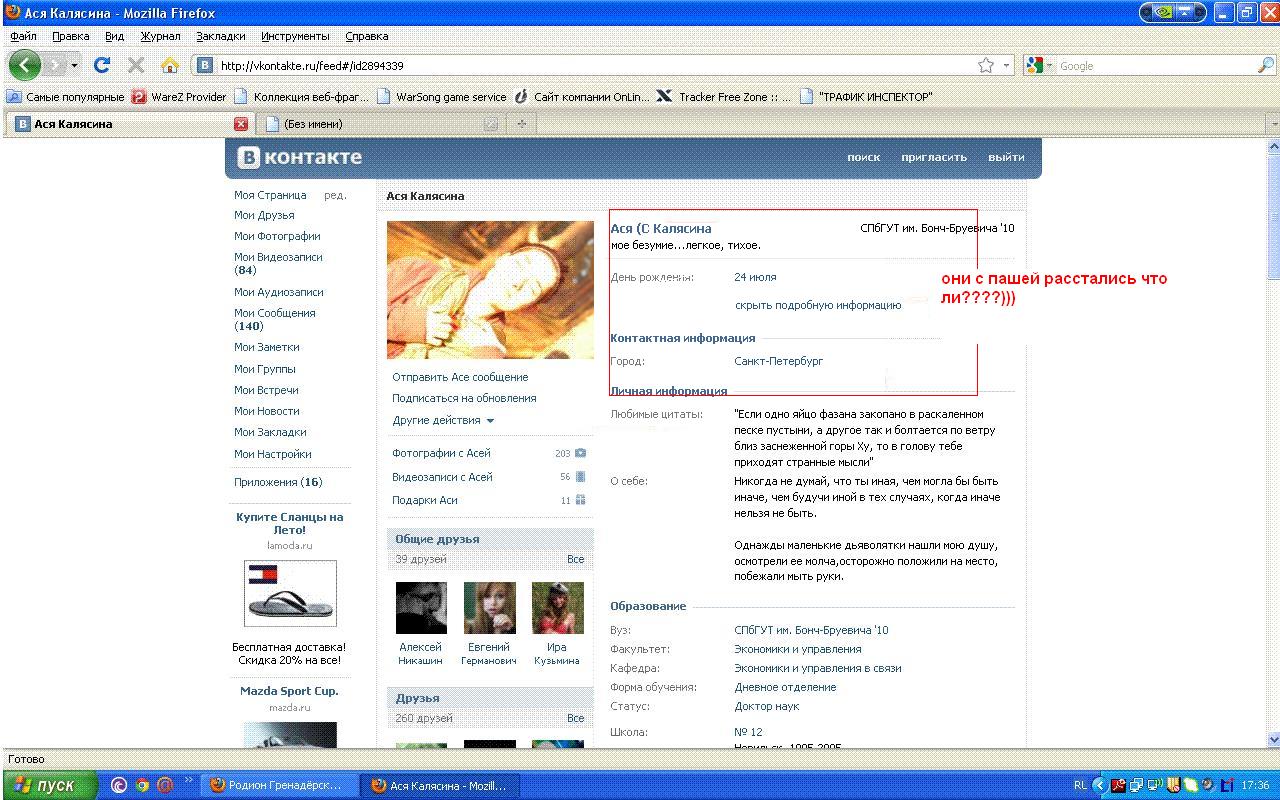Open the URL history dropdown arrow
This screenshot has width=1280, height=800.
(1007, 65)
